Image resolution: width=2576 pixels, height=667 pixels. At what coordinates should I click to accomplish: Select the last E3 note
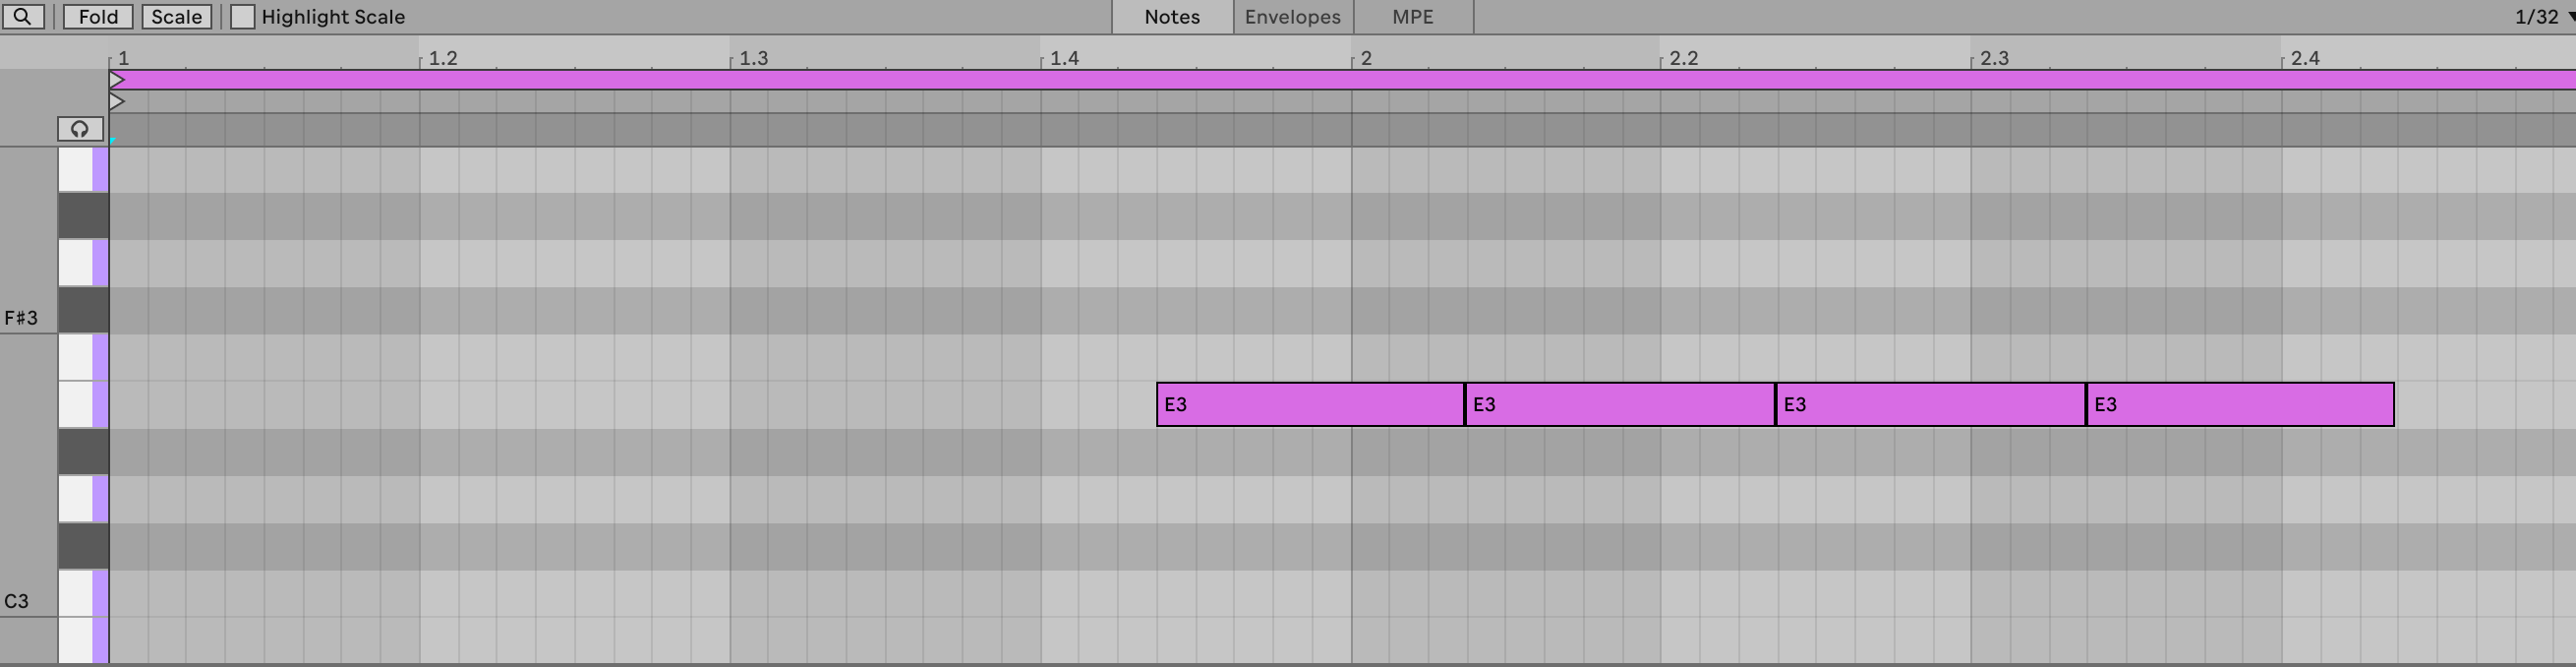[2240, 405]
